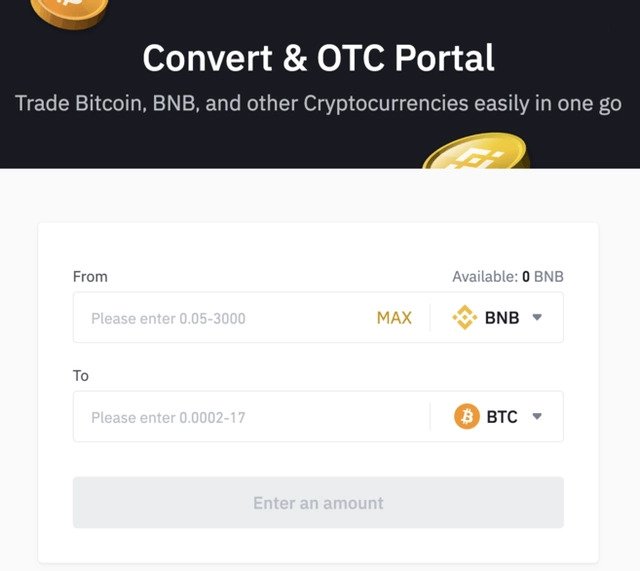Click the orange coin graphic at top left
Screen dimensions: 640x571
click(69, 13)
